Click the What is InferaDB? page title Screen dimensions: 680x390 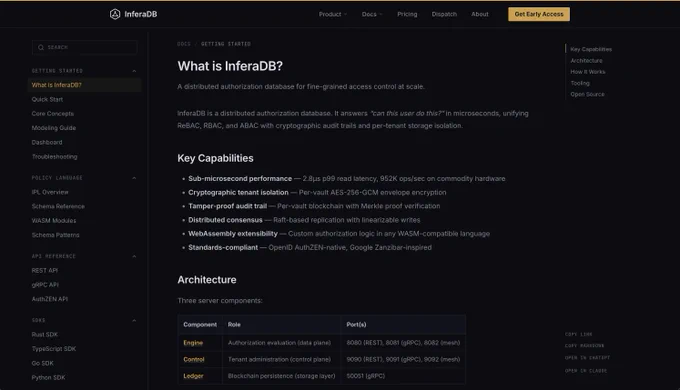[230, 66]
